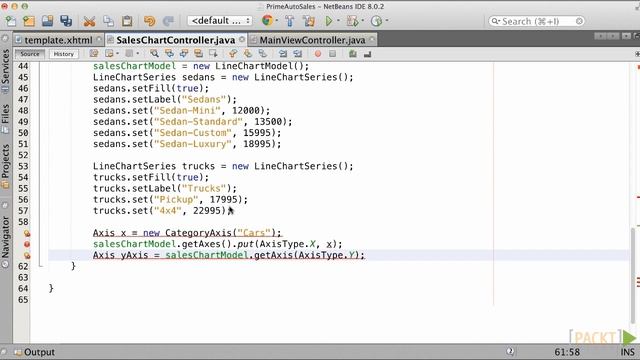Click the red error marker beside getAxes line
The image size is (640, 360).
pyautogui.click(x=27, y=244)
